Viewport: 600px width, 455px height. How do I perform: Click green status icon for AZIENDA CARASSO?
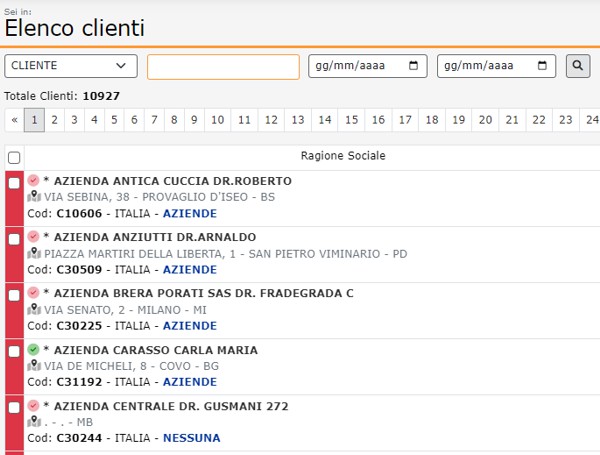[33, 350]
